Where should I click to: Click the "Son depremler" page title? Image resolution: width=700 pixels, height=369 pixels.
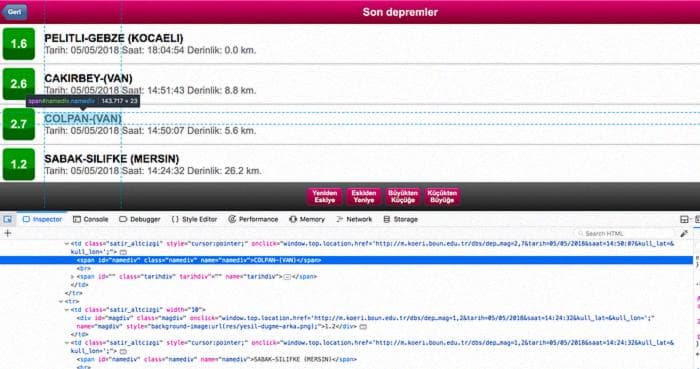pos(400,12)
